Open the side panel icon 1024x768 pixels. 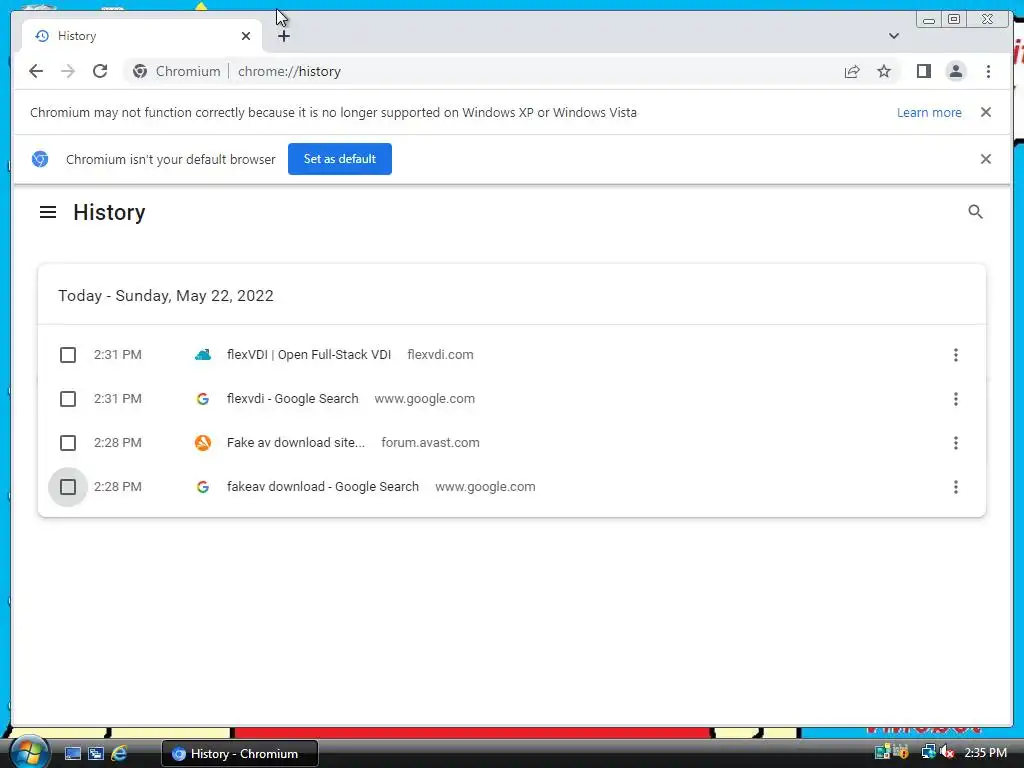(x=923, y=71)
